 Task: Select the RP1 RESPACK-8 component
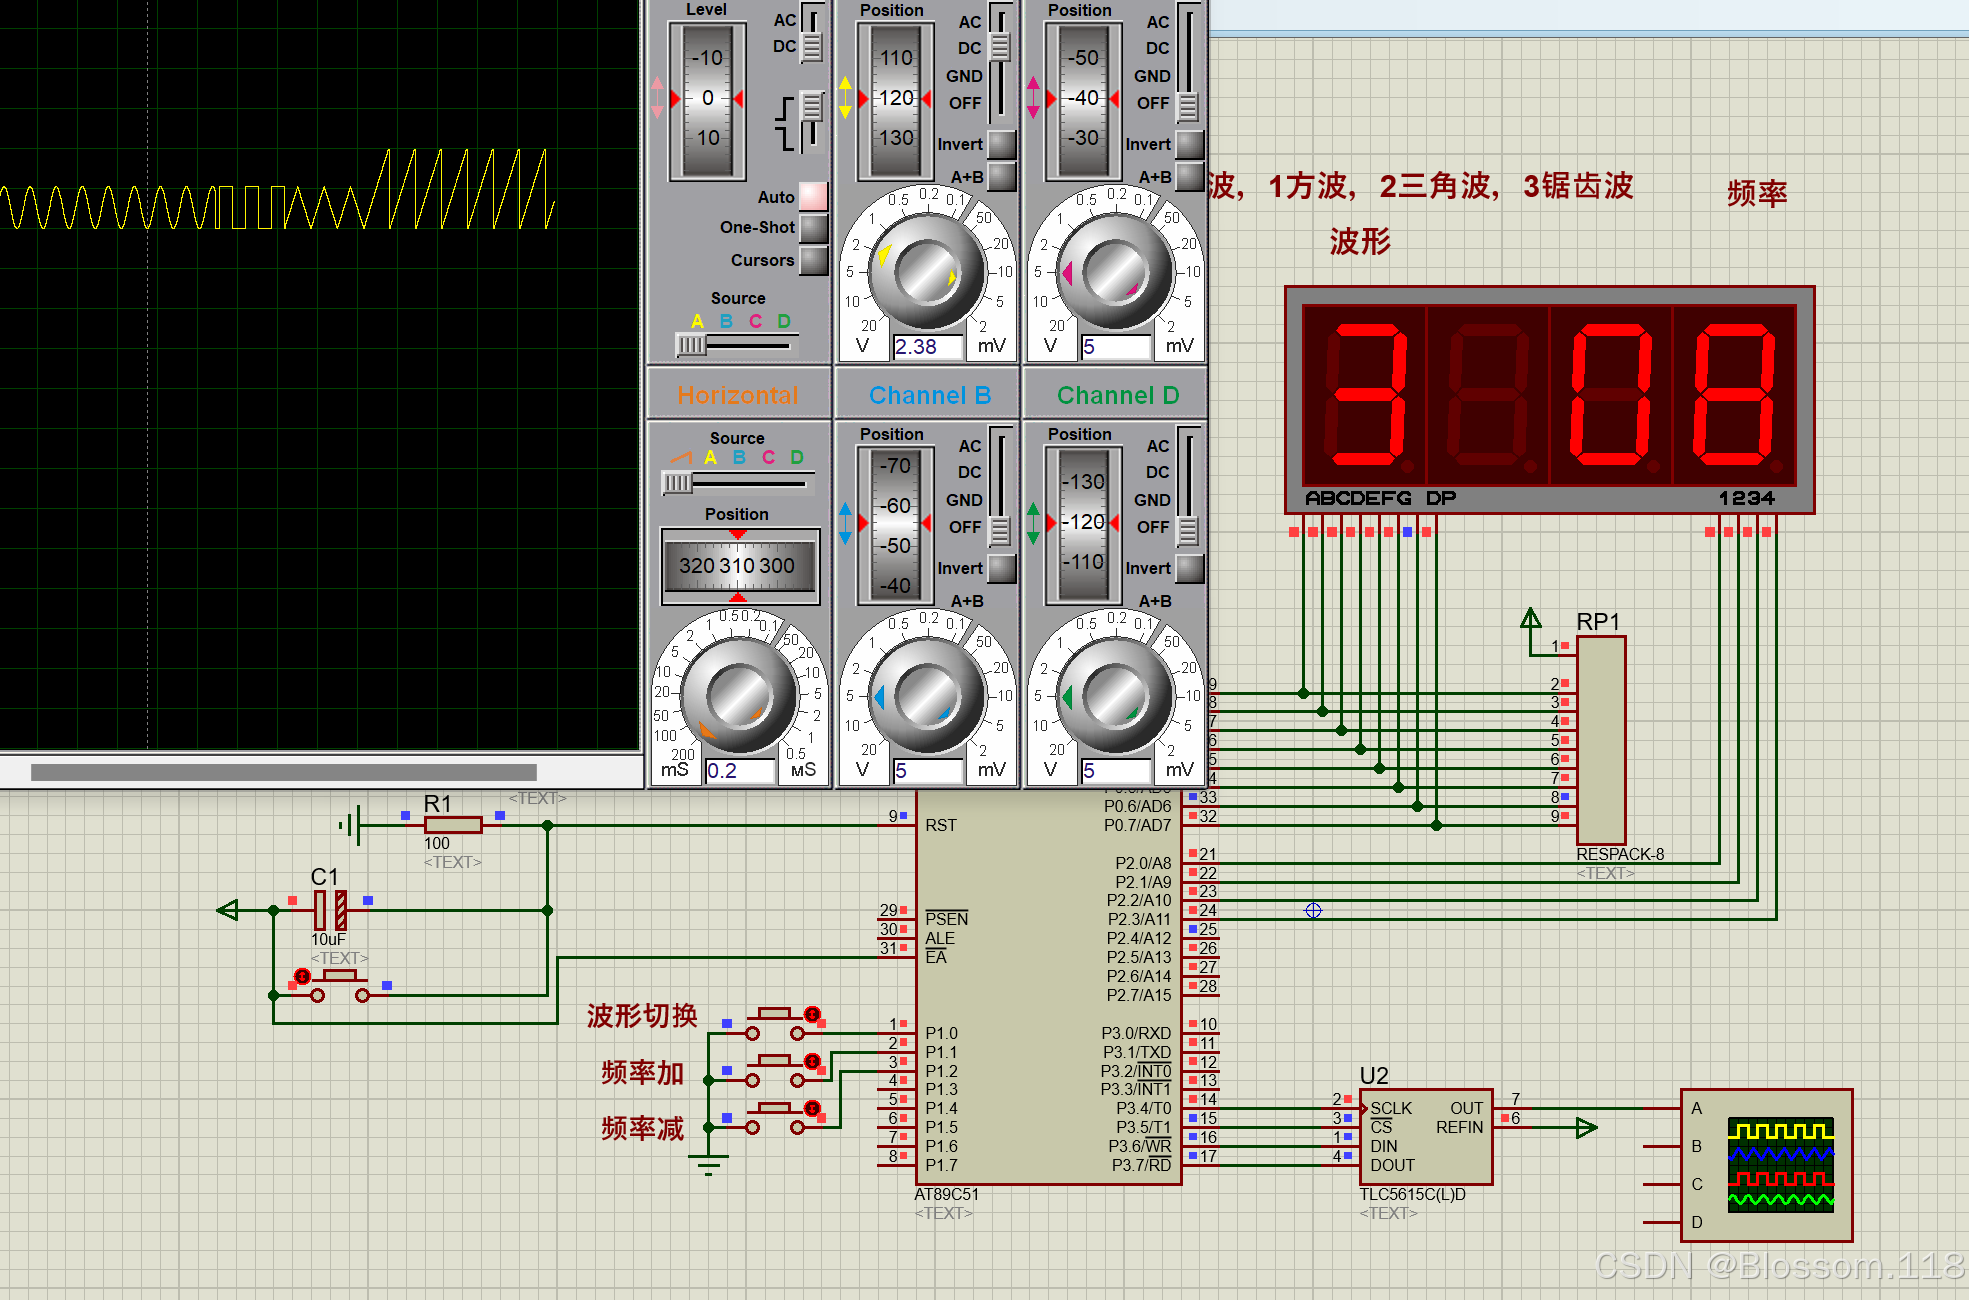point(1600,740)
